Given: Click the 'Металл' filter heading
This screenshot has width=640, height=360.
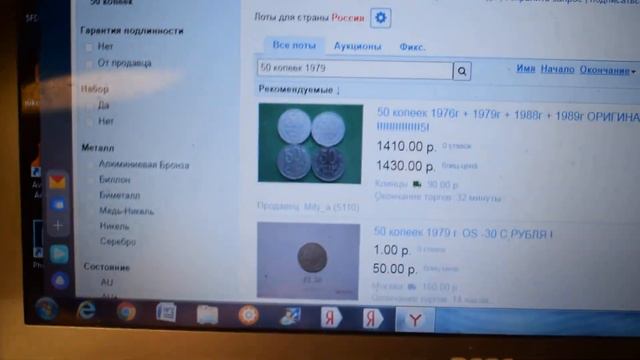Looking at the screenshot, I should [x=98, y=148].
